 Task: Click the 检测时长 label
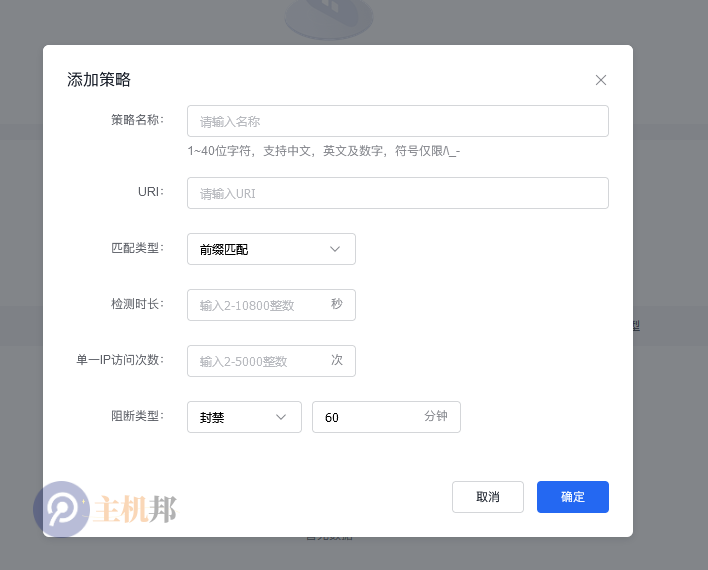[137, 304]
